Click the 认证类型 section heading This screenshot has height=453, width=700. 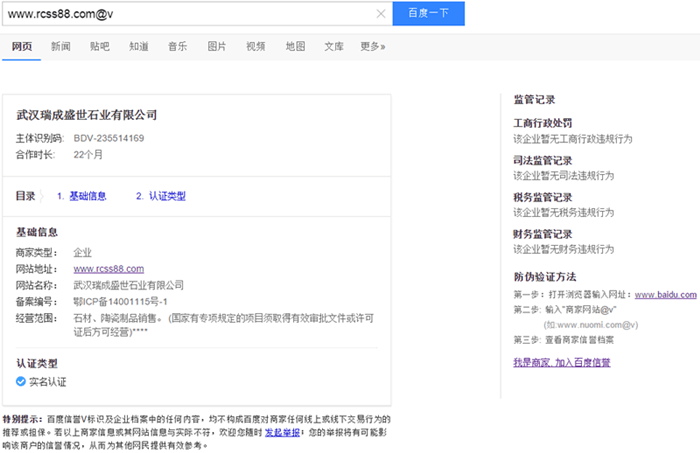click(x=37, y=363)
